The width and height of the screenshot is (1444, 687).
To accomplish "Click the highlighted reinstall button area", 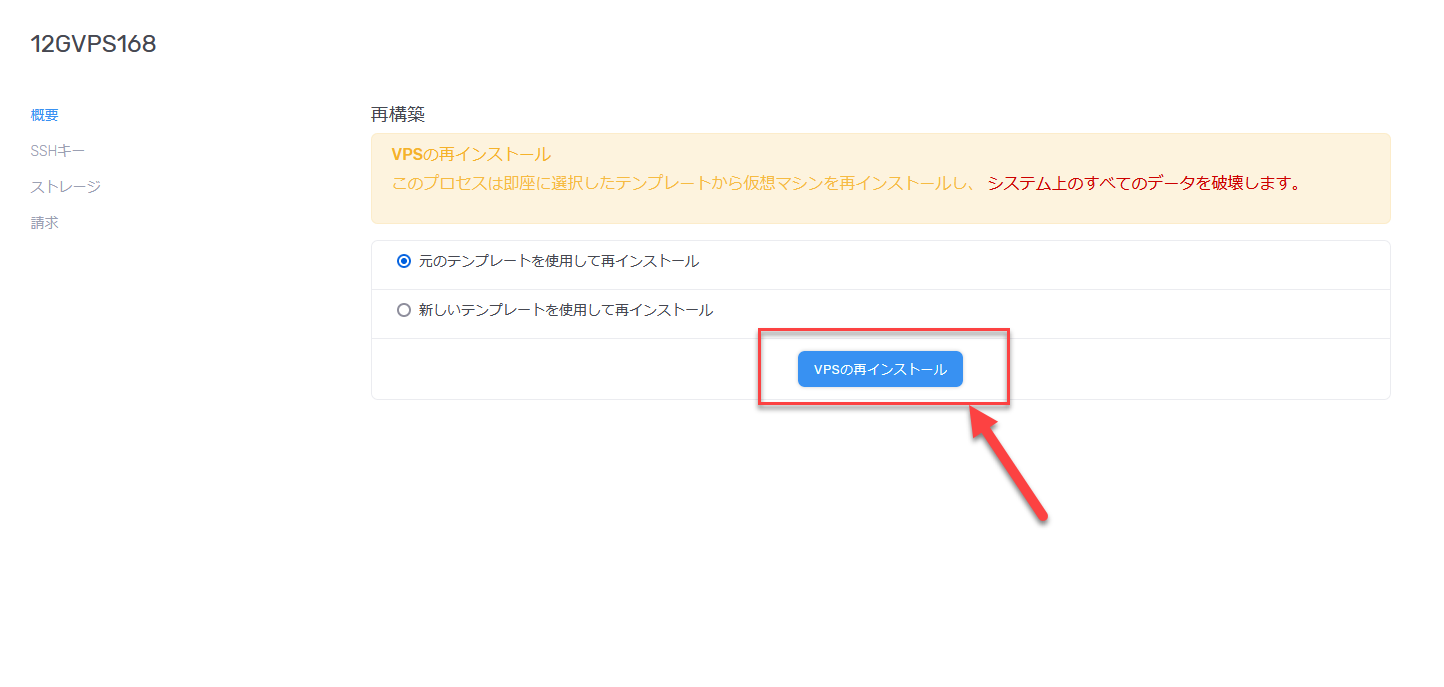I will [x=884, y=368].
